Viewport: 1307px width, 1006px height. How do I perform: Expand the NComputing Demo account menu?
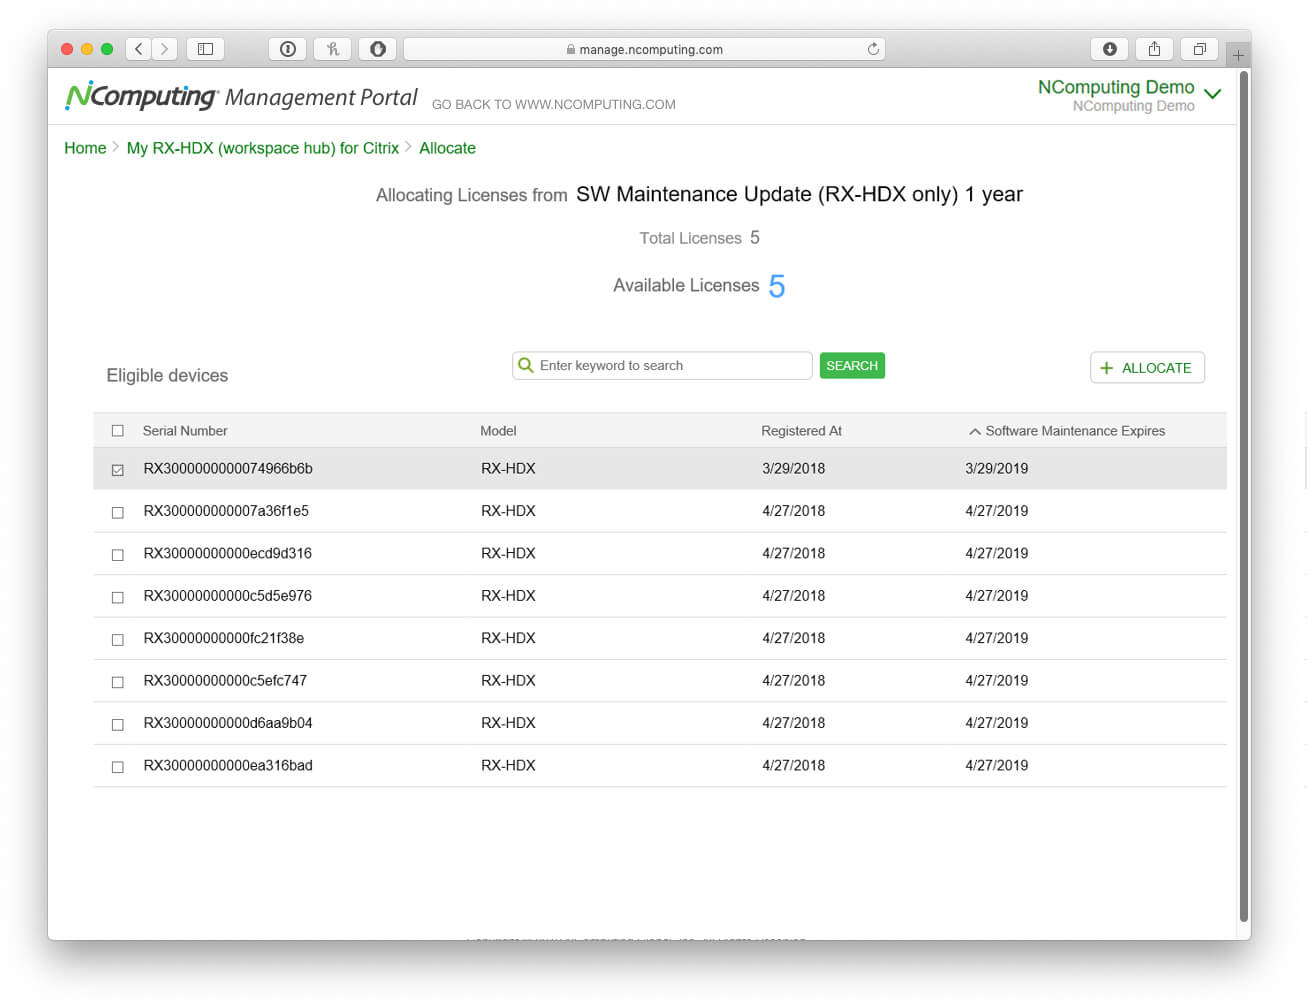[1213, 94]
